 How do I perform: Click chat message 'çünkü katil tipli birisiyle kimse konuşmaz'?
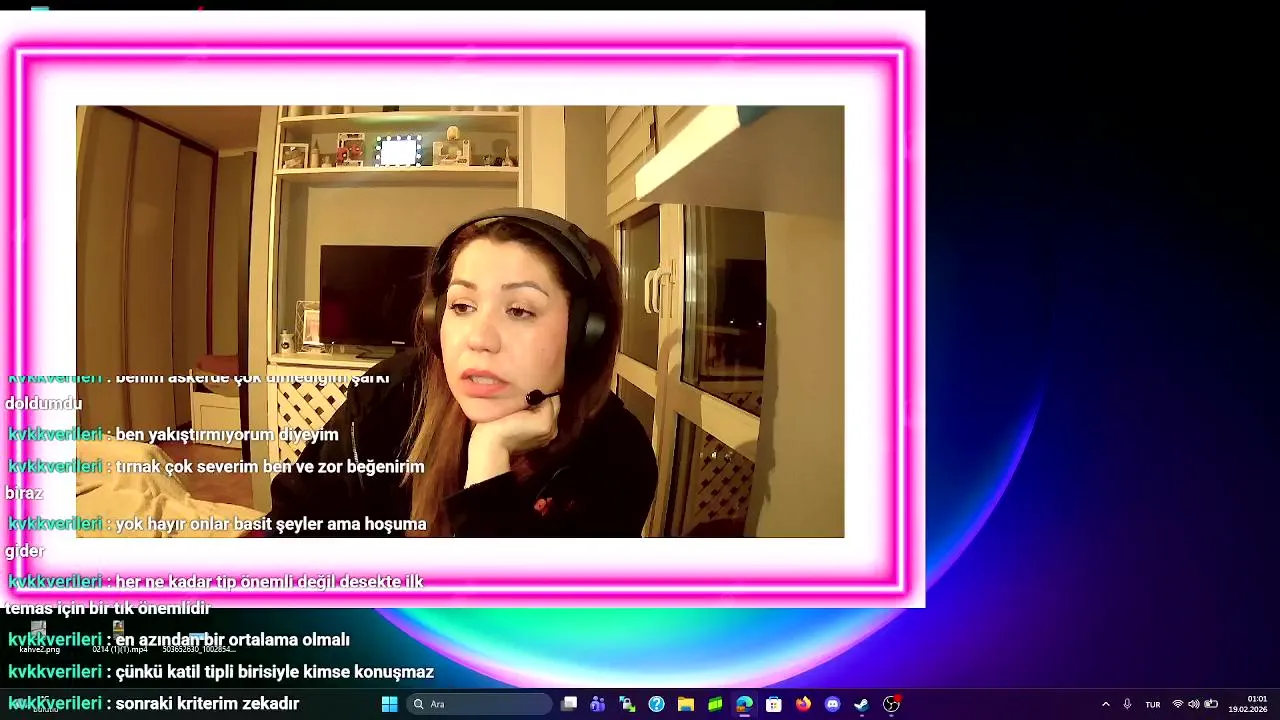coord(274,671)
